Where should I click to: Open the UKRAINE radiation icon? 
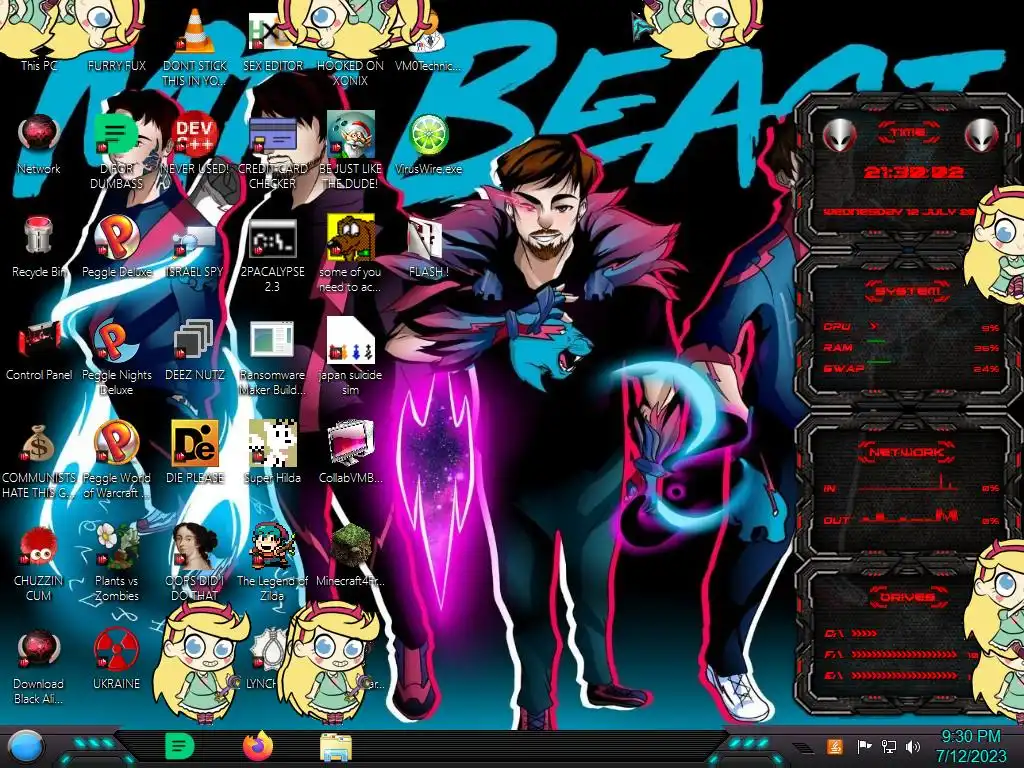point(116,650)
